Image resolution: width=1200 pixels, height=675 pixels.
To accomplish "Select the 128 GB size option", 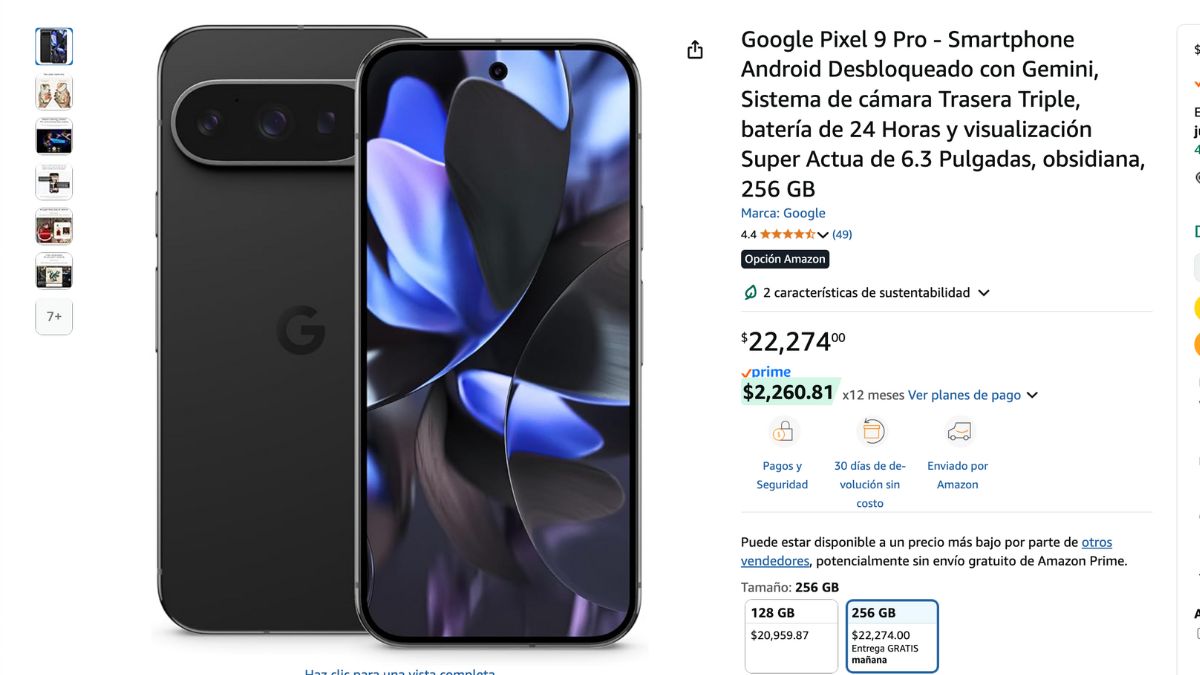I will (x=791, y=636).
